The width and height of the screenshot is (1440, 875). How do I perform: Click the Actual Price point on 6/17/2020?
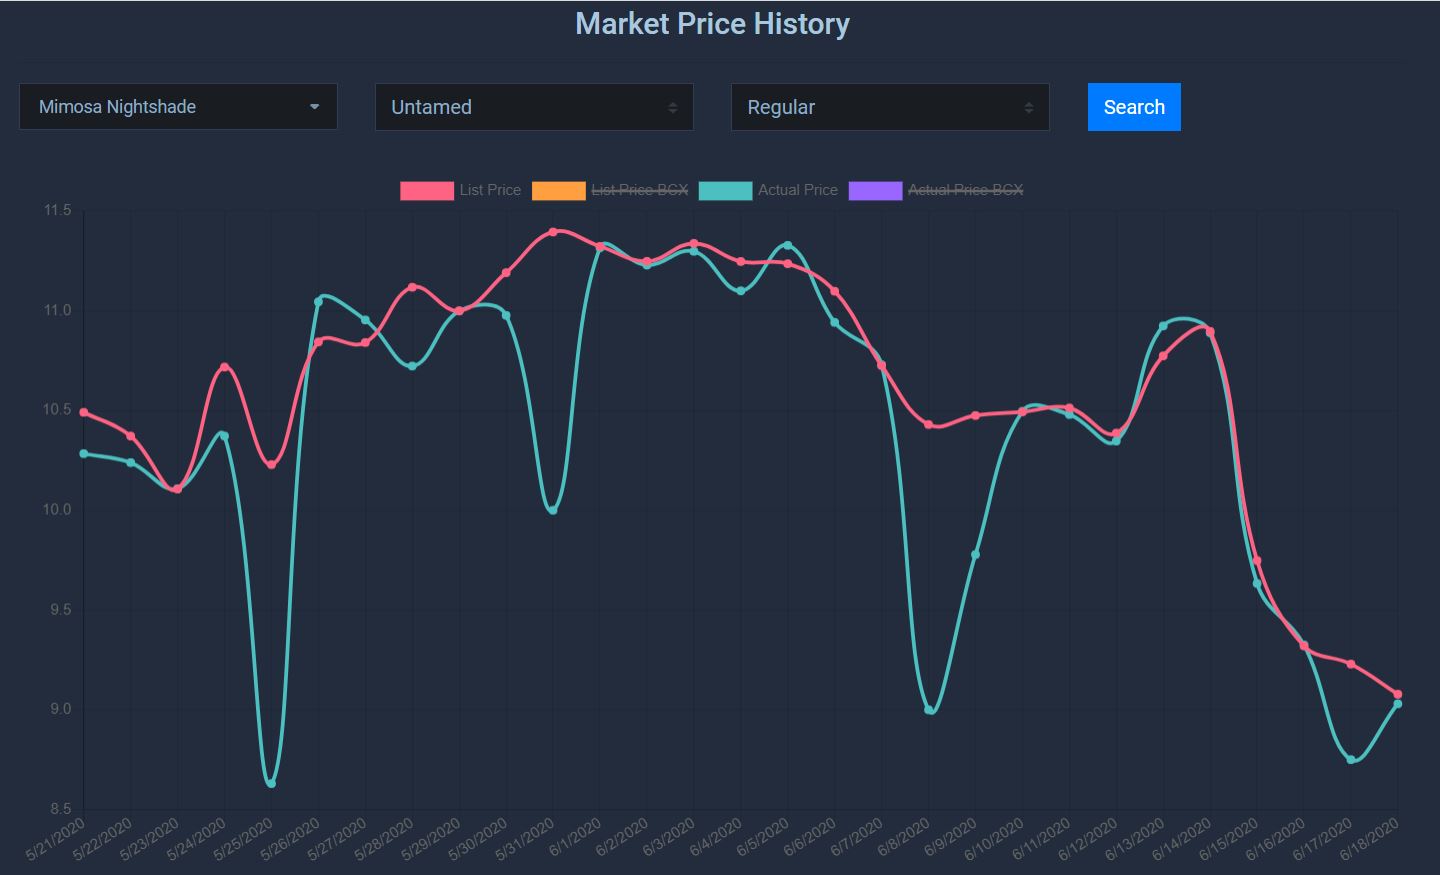[x=1351, y=760]
